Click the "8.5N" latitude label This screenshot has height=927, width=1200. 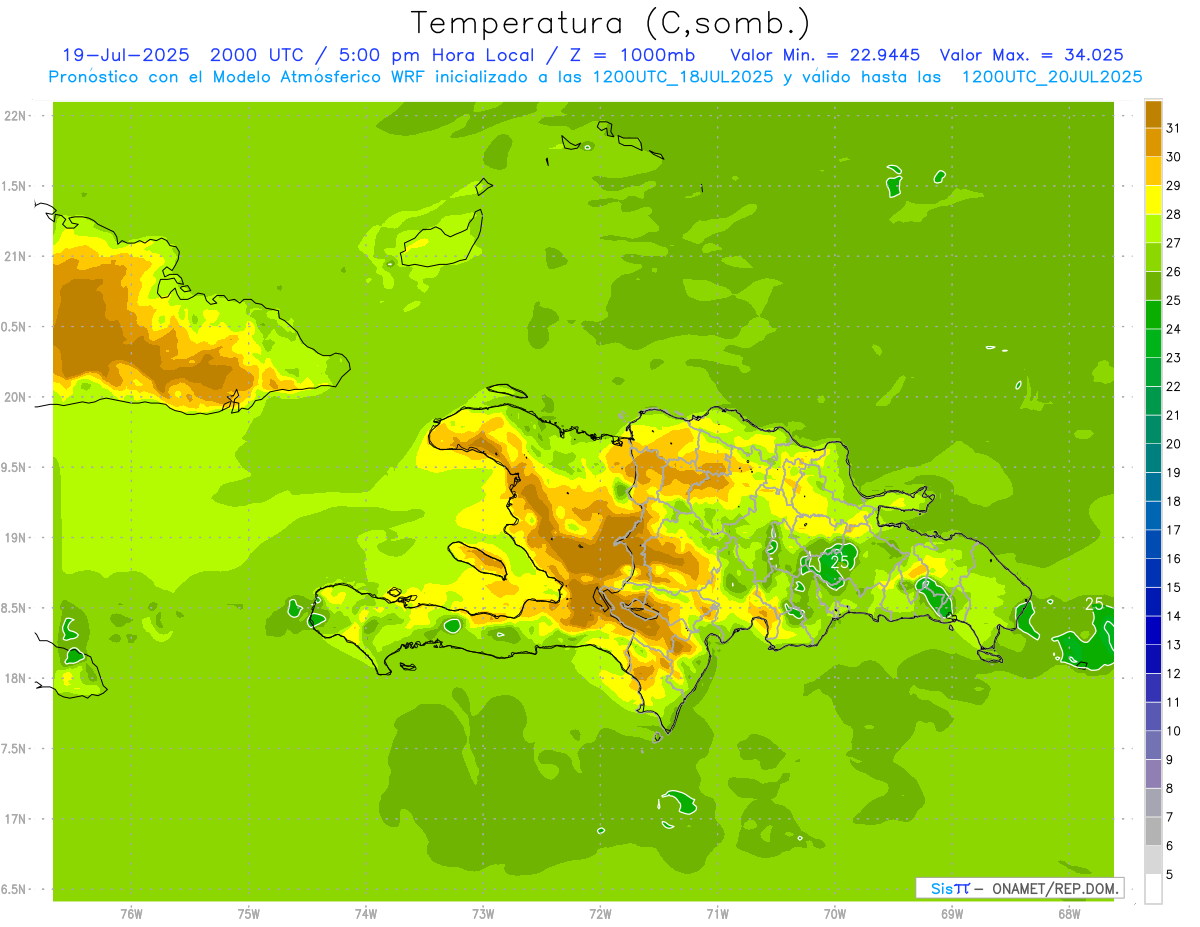[15, 608]
